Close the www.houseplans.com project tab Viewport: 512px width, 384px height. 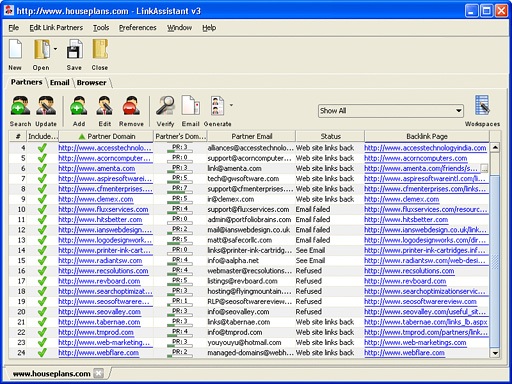(x=98, y=373)
